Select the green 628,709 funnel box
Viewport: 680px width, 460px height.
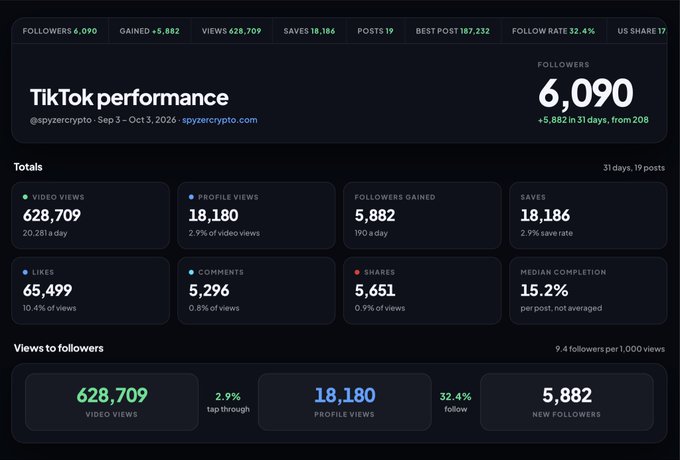(112, 402)
